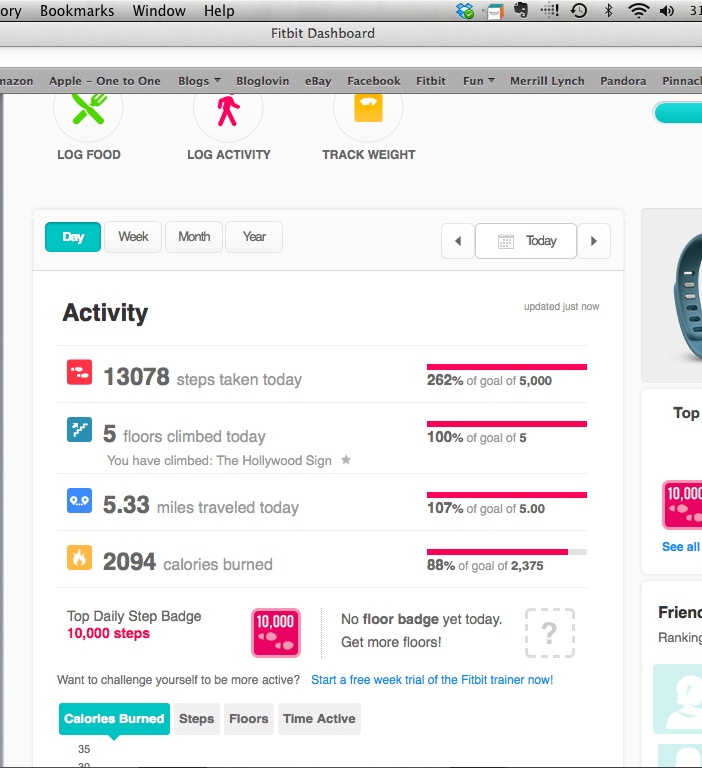Open the Today date picker

click(526, 241)
